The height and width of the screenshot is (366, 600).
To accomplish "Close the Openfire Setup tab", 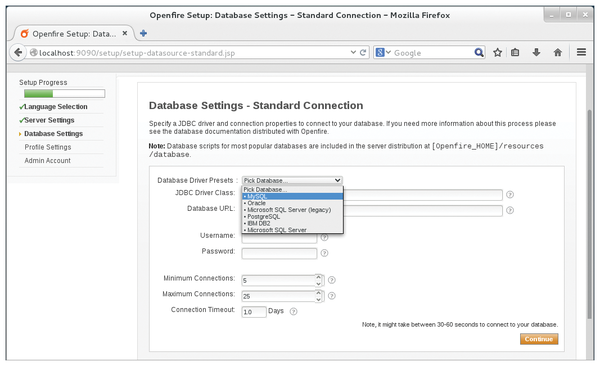I will pyautogui.click(x=125, y=33).
